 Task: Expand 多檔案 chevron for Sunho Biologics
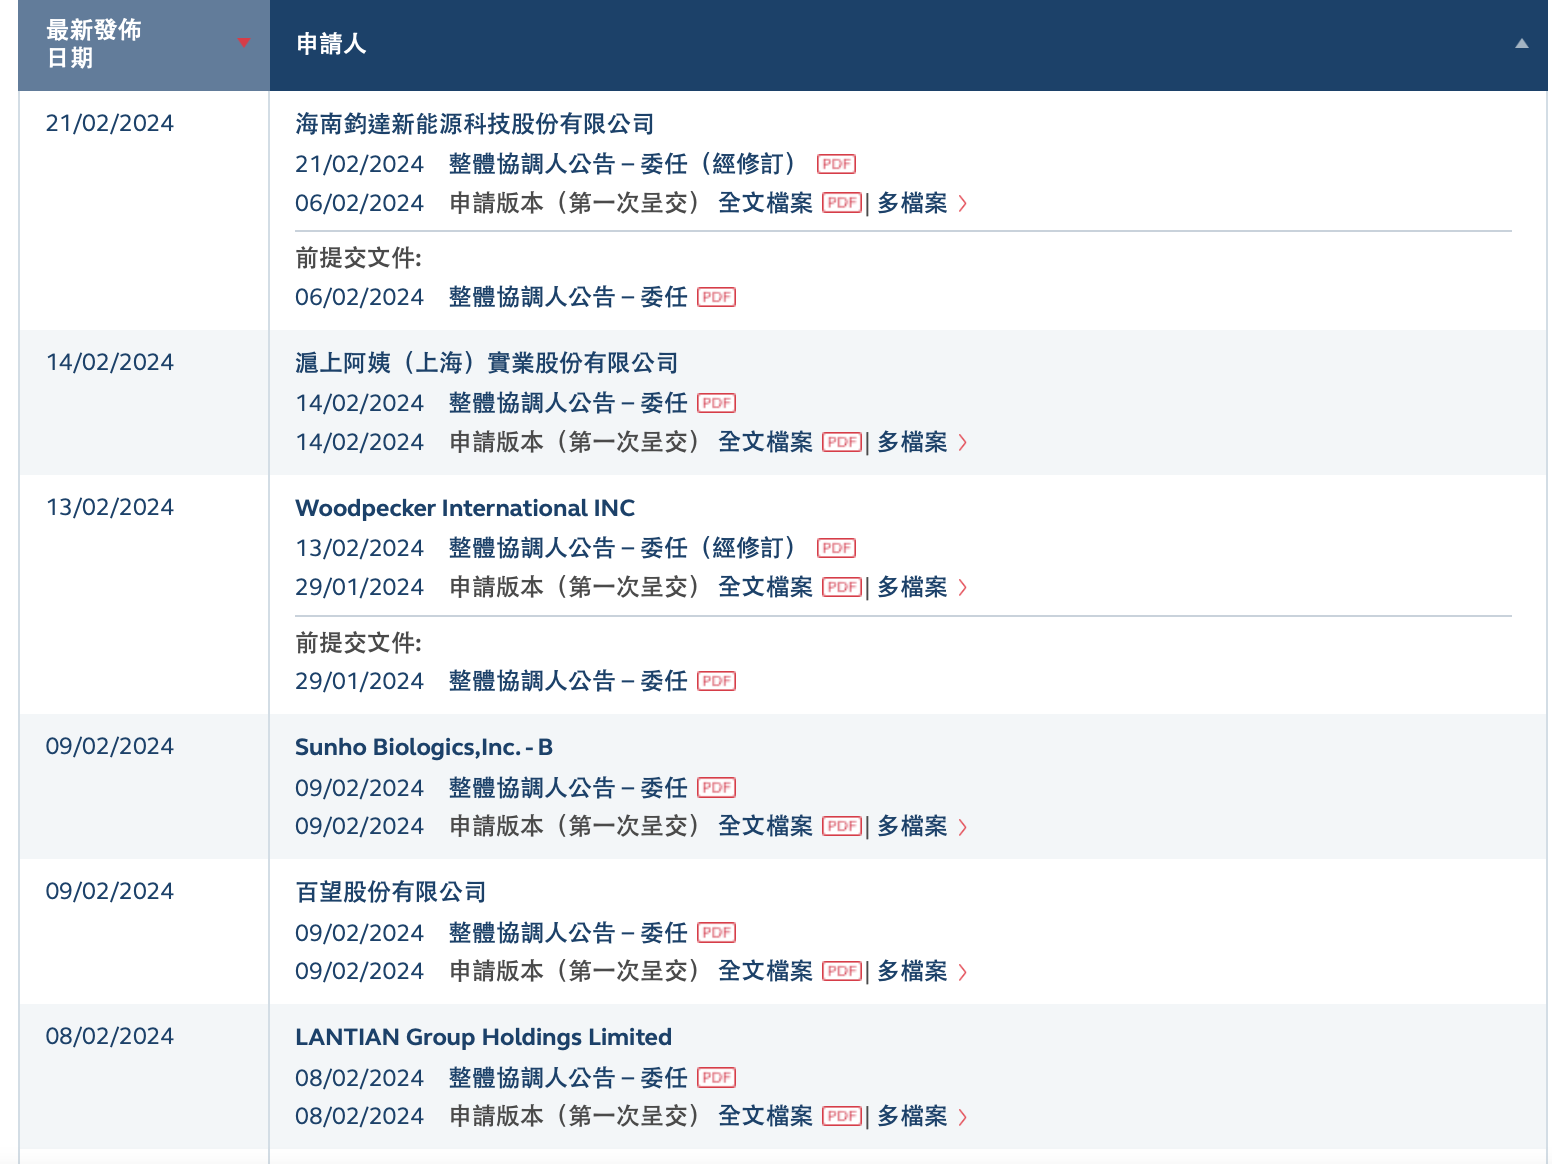[962, 827]
